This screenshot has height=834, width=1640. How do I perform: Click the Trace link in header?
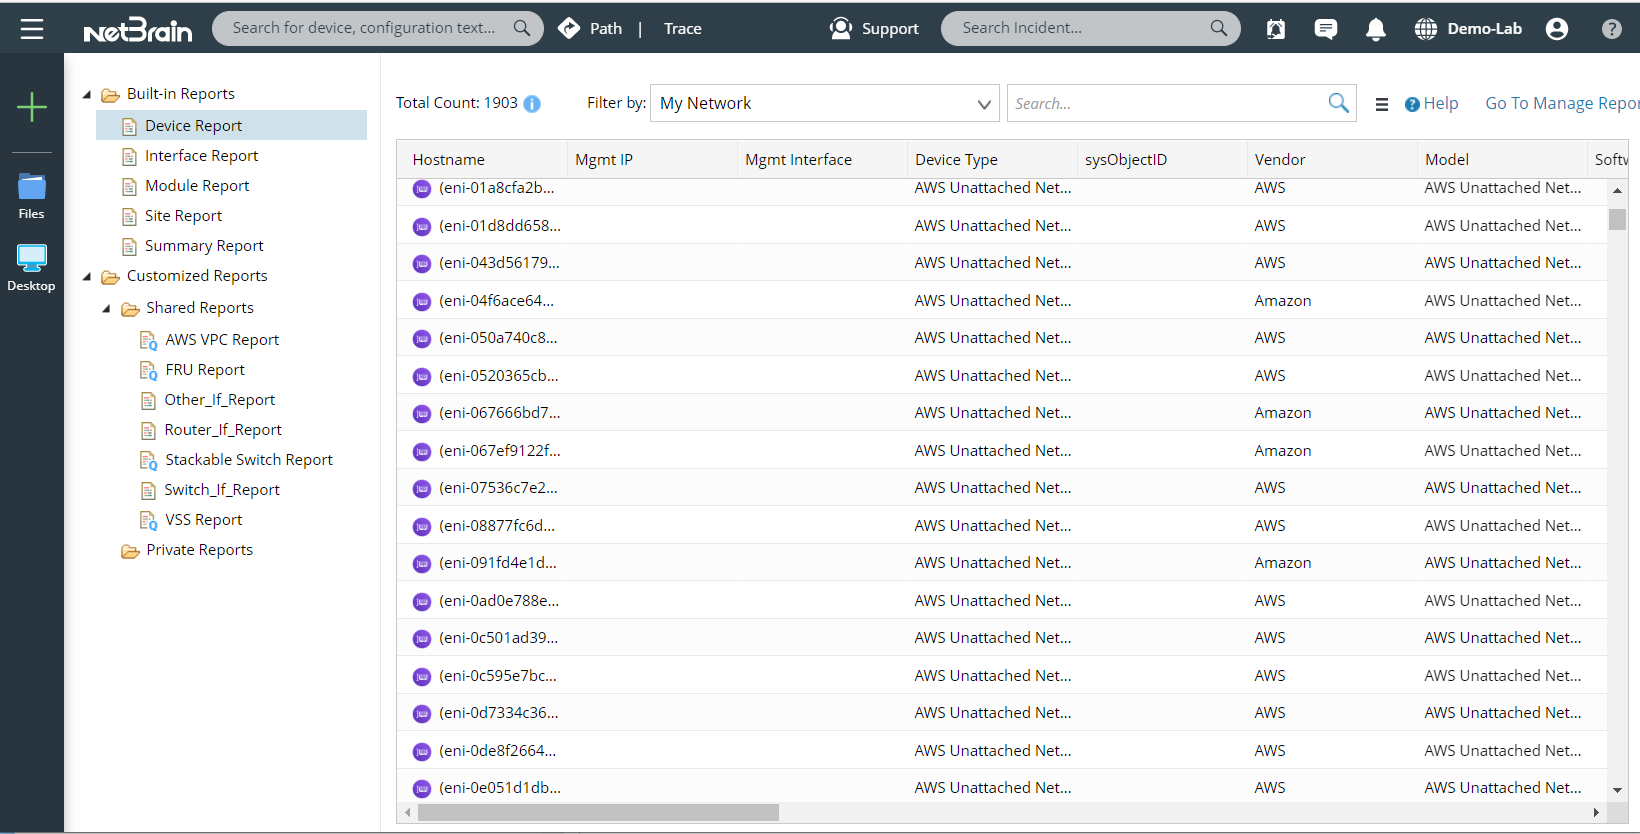pos(683,29)
